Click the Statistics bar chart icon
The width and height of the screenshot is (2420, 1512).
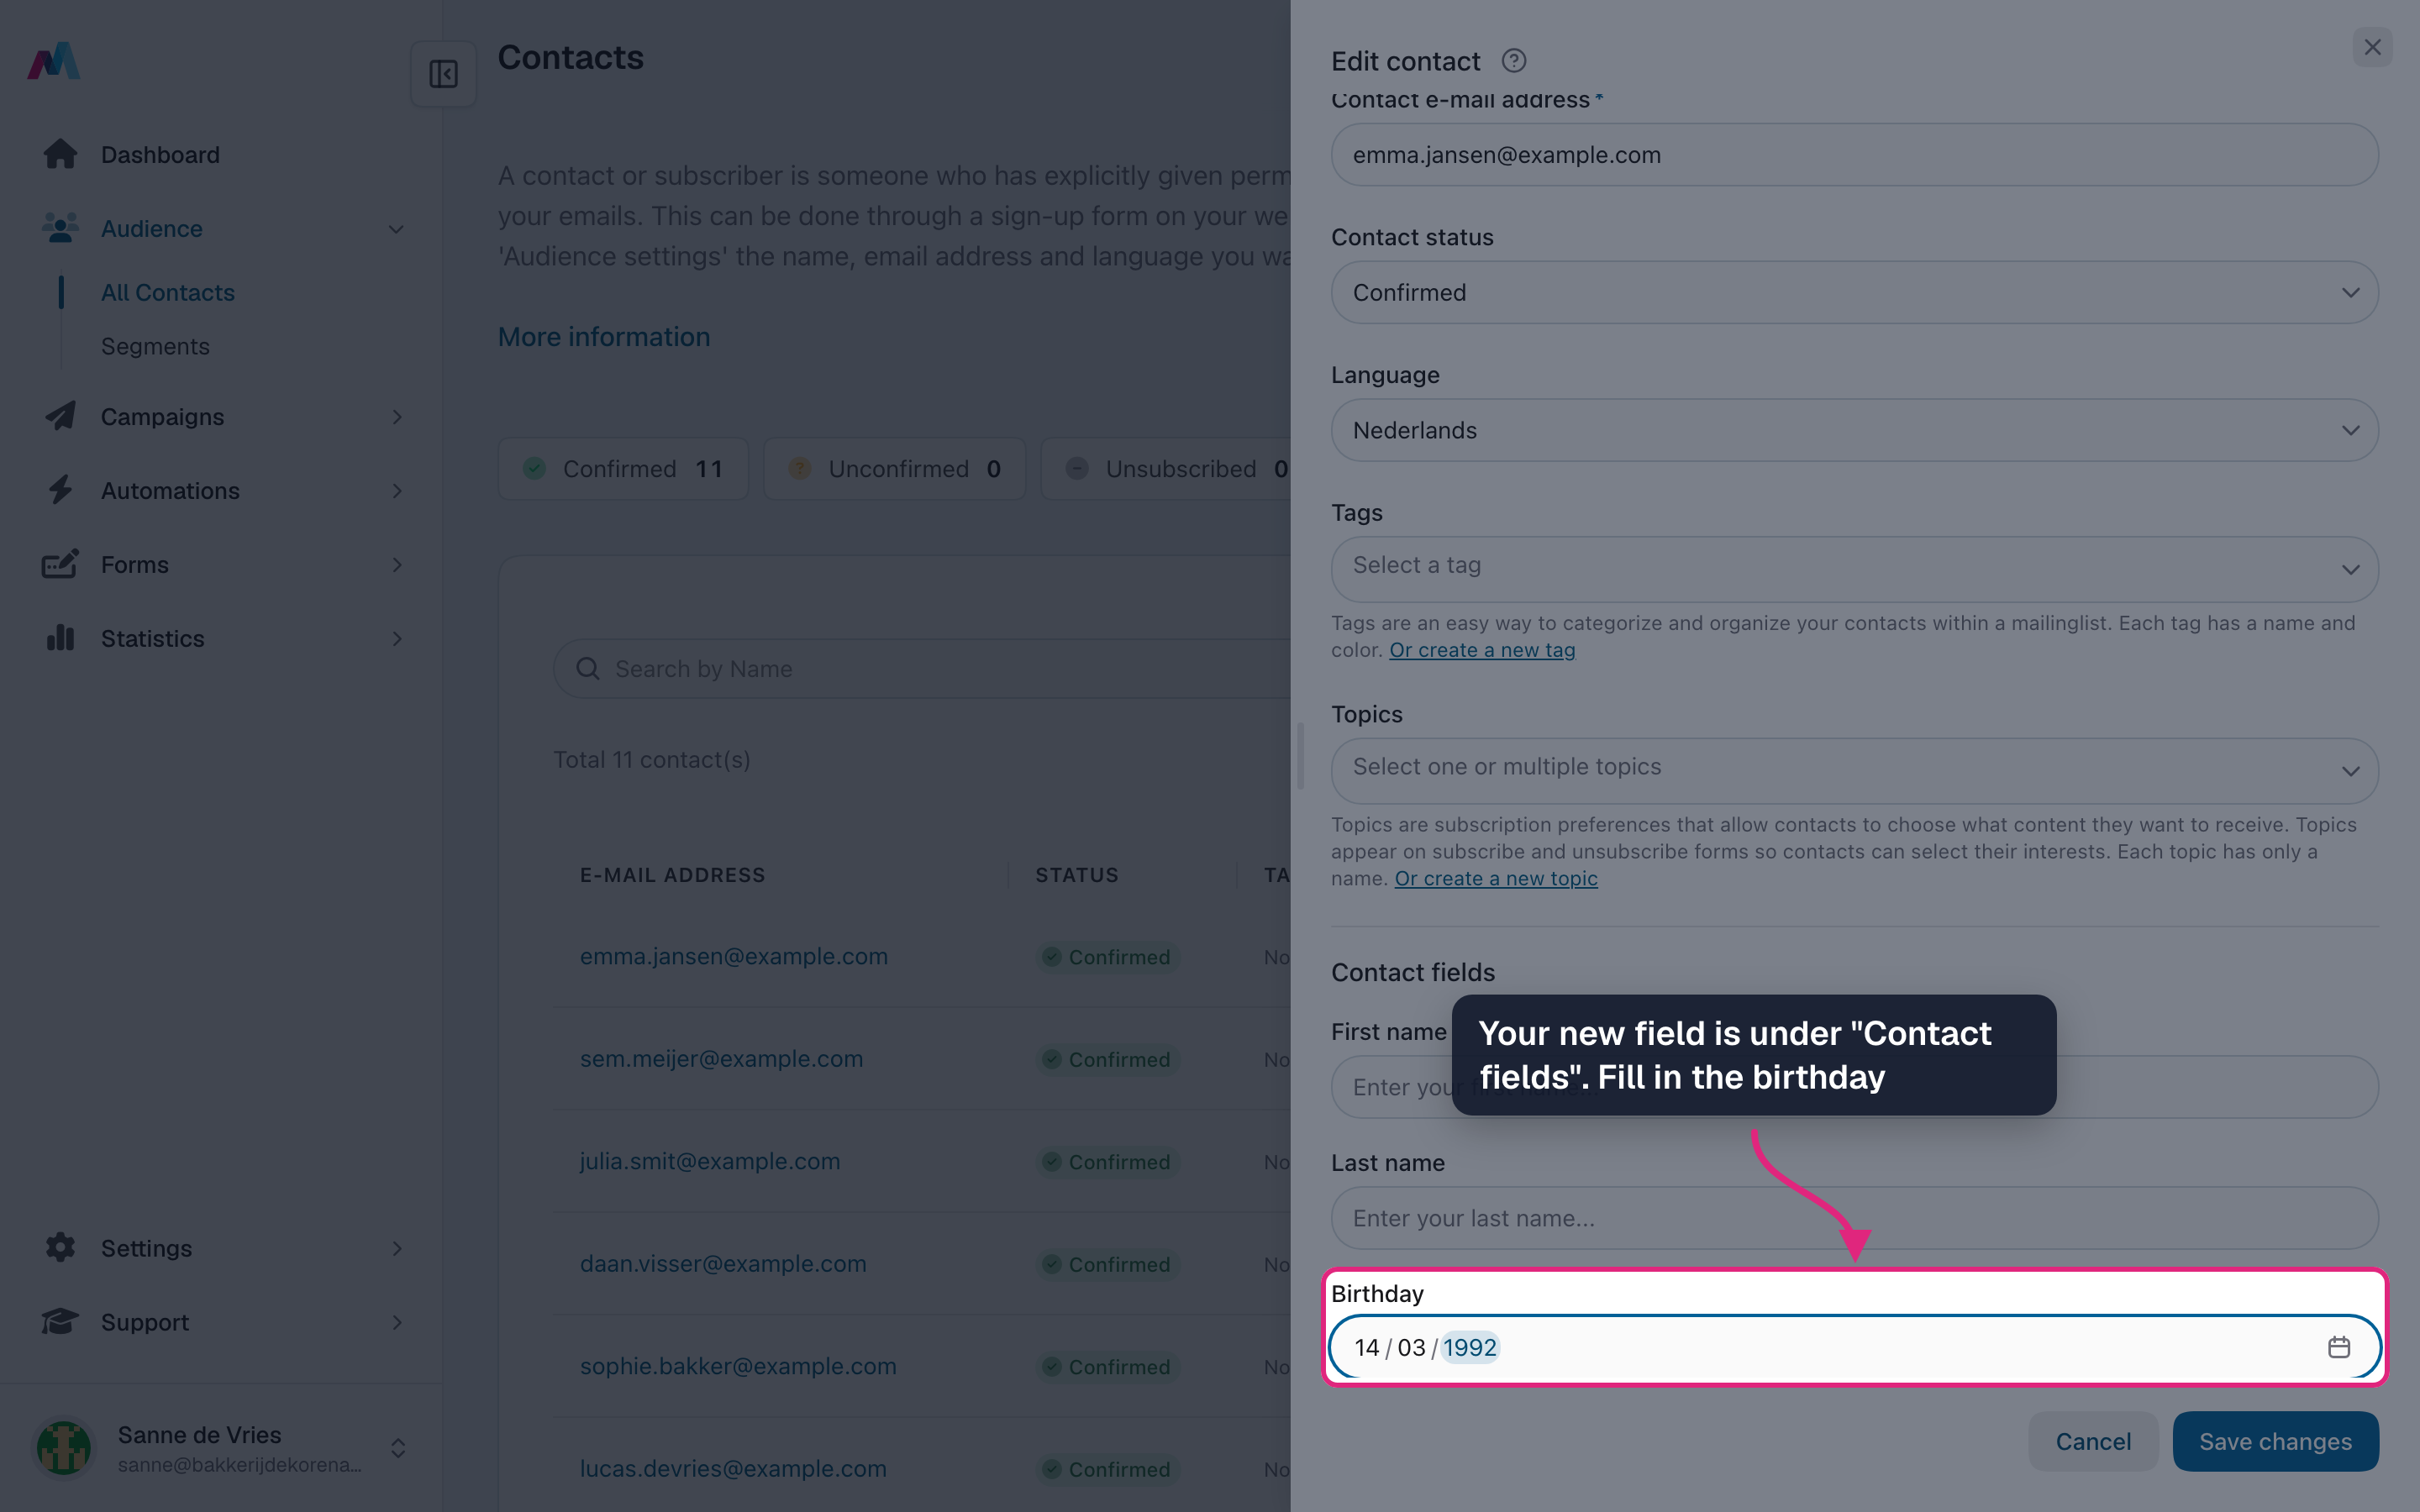60,638
